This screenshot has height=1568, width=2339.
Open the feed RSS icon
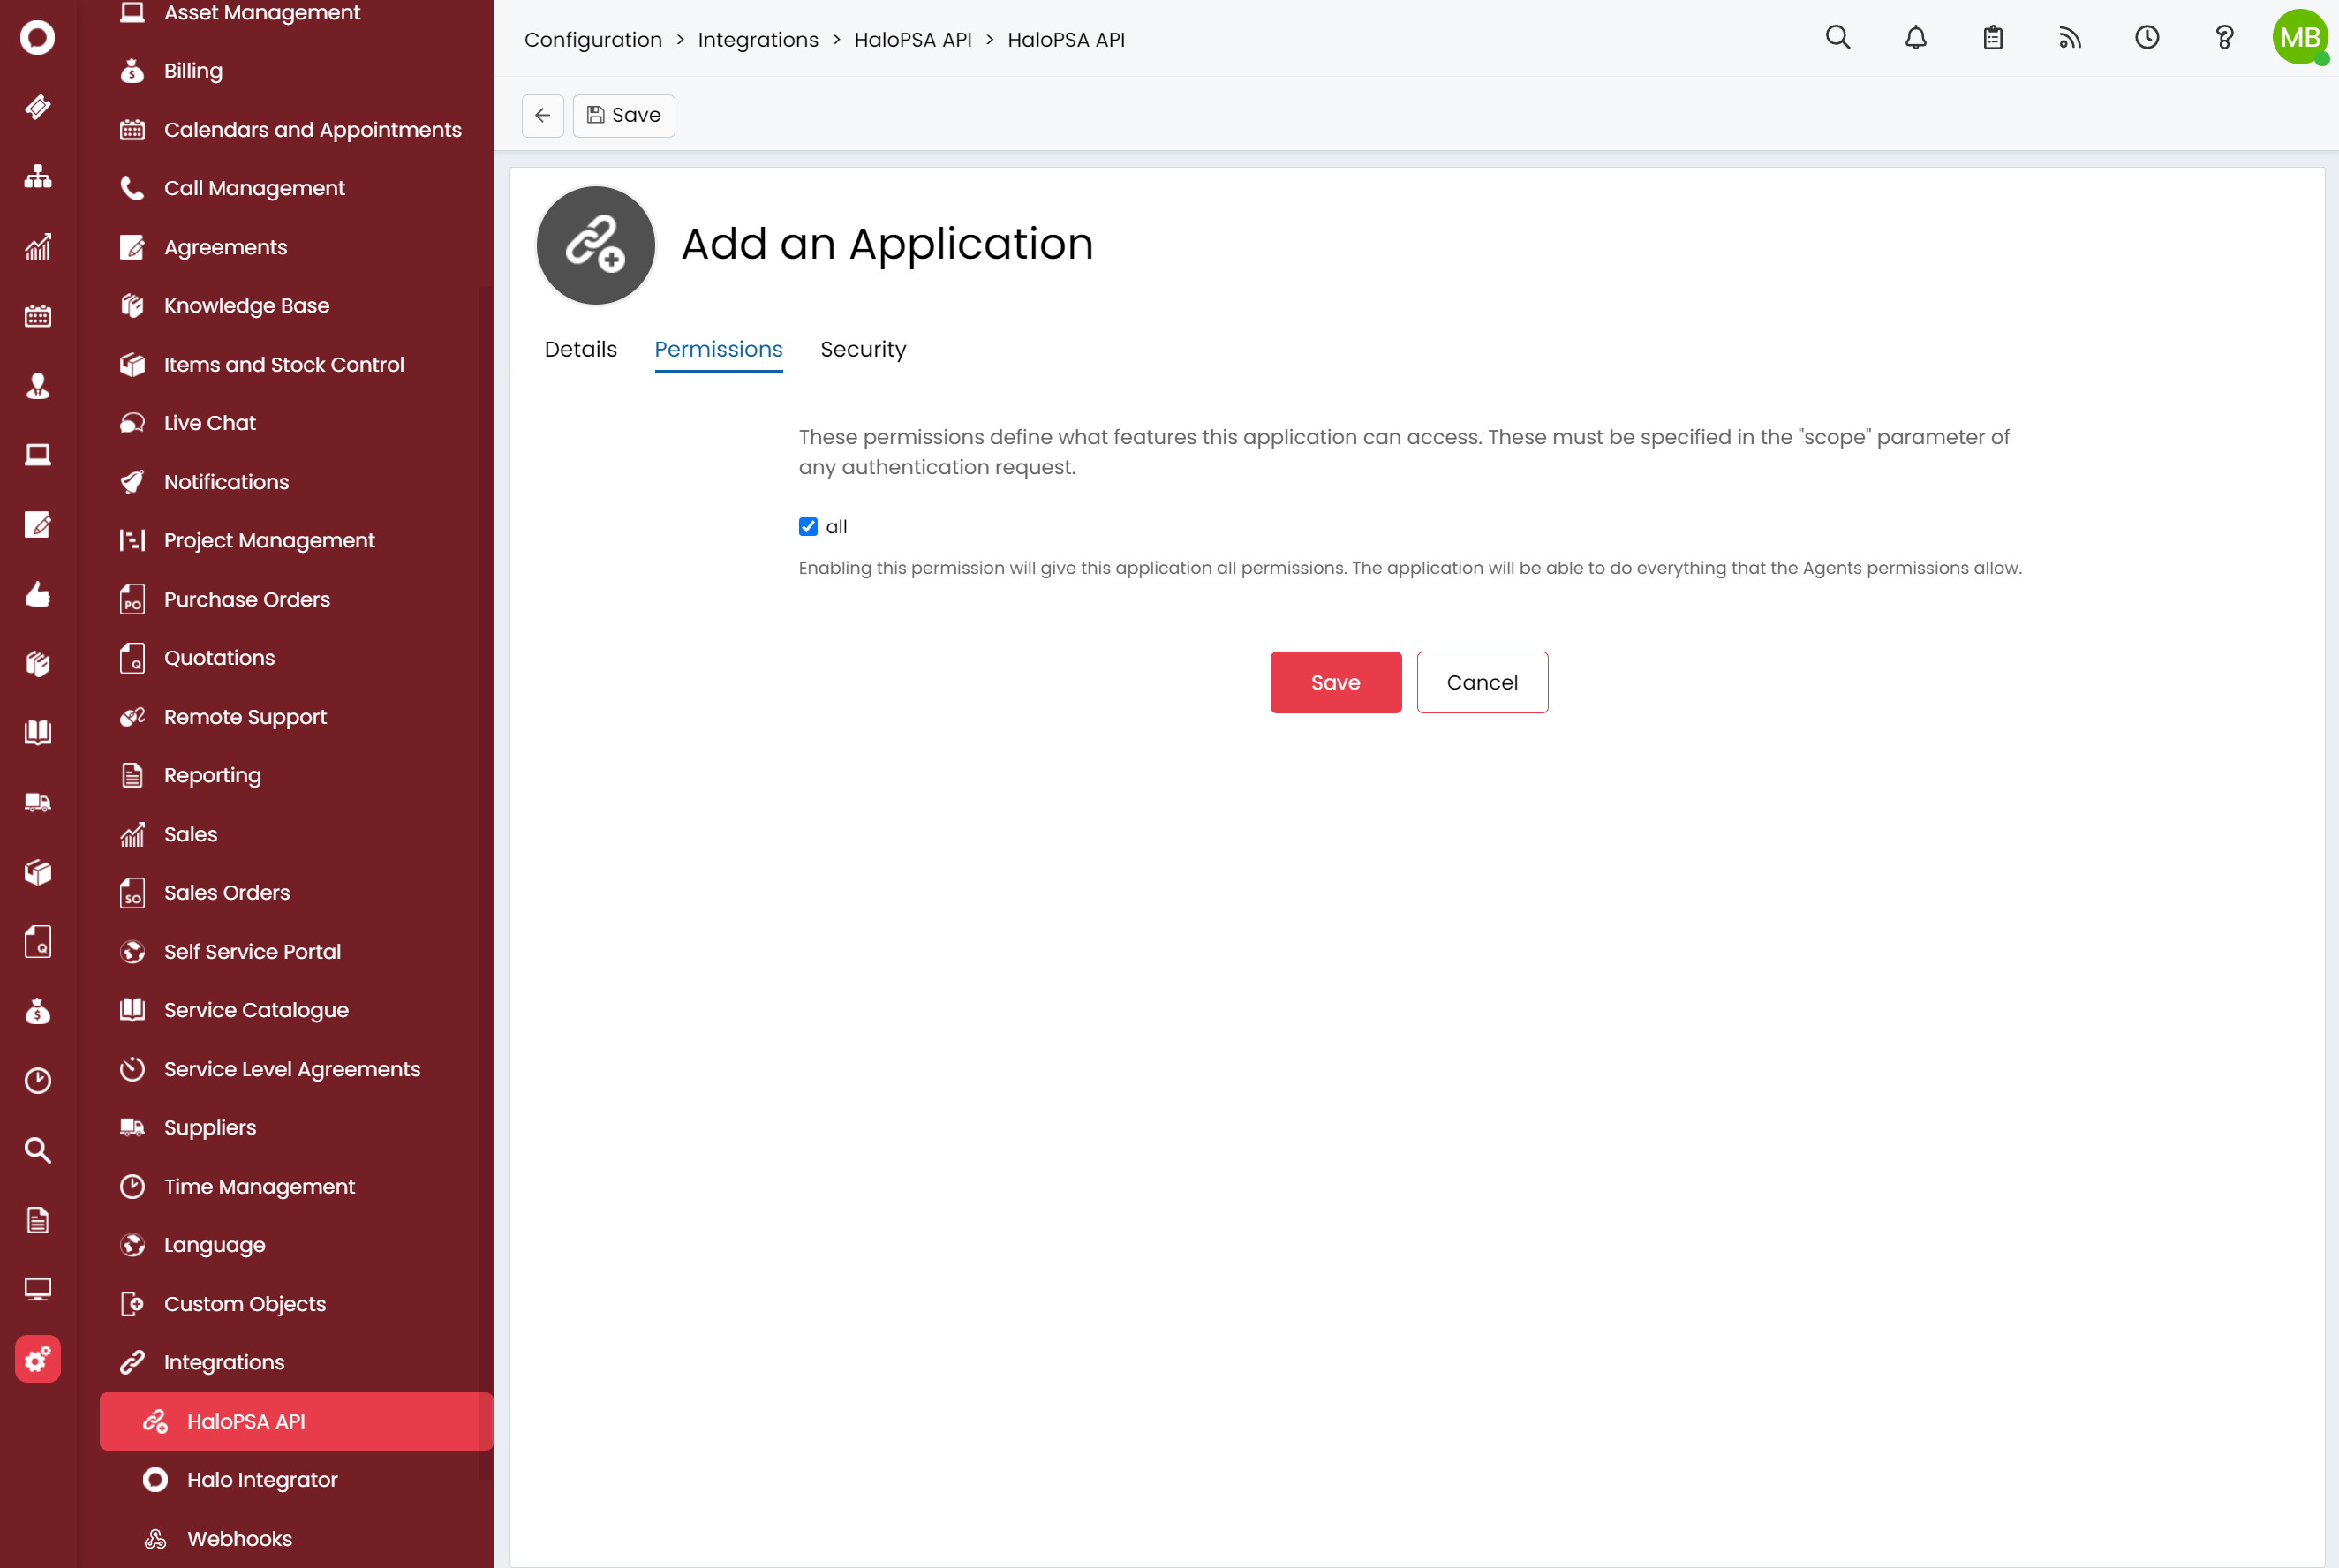coord(2069,38)
